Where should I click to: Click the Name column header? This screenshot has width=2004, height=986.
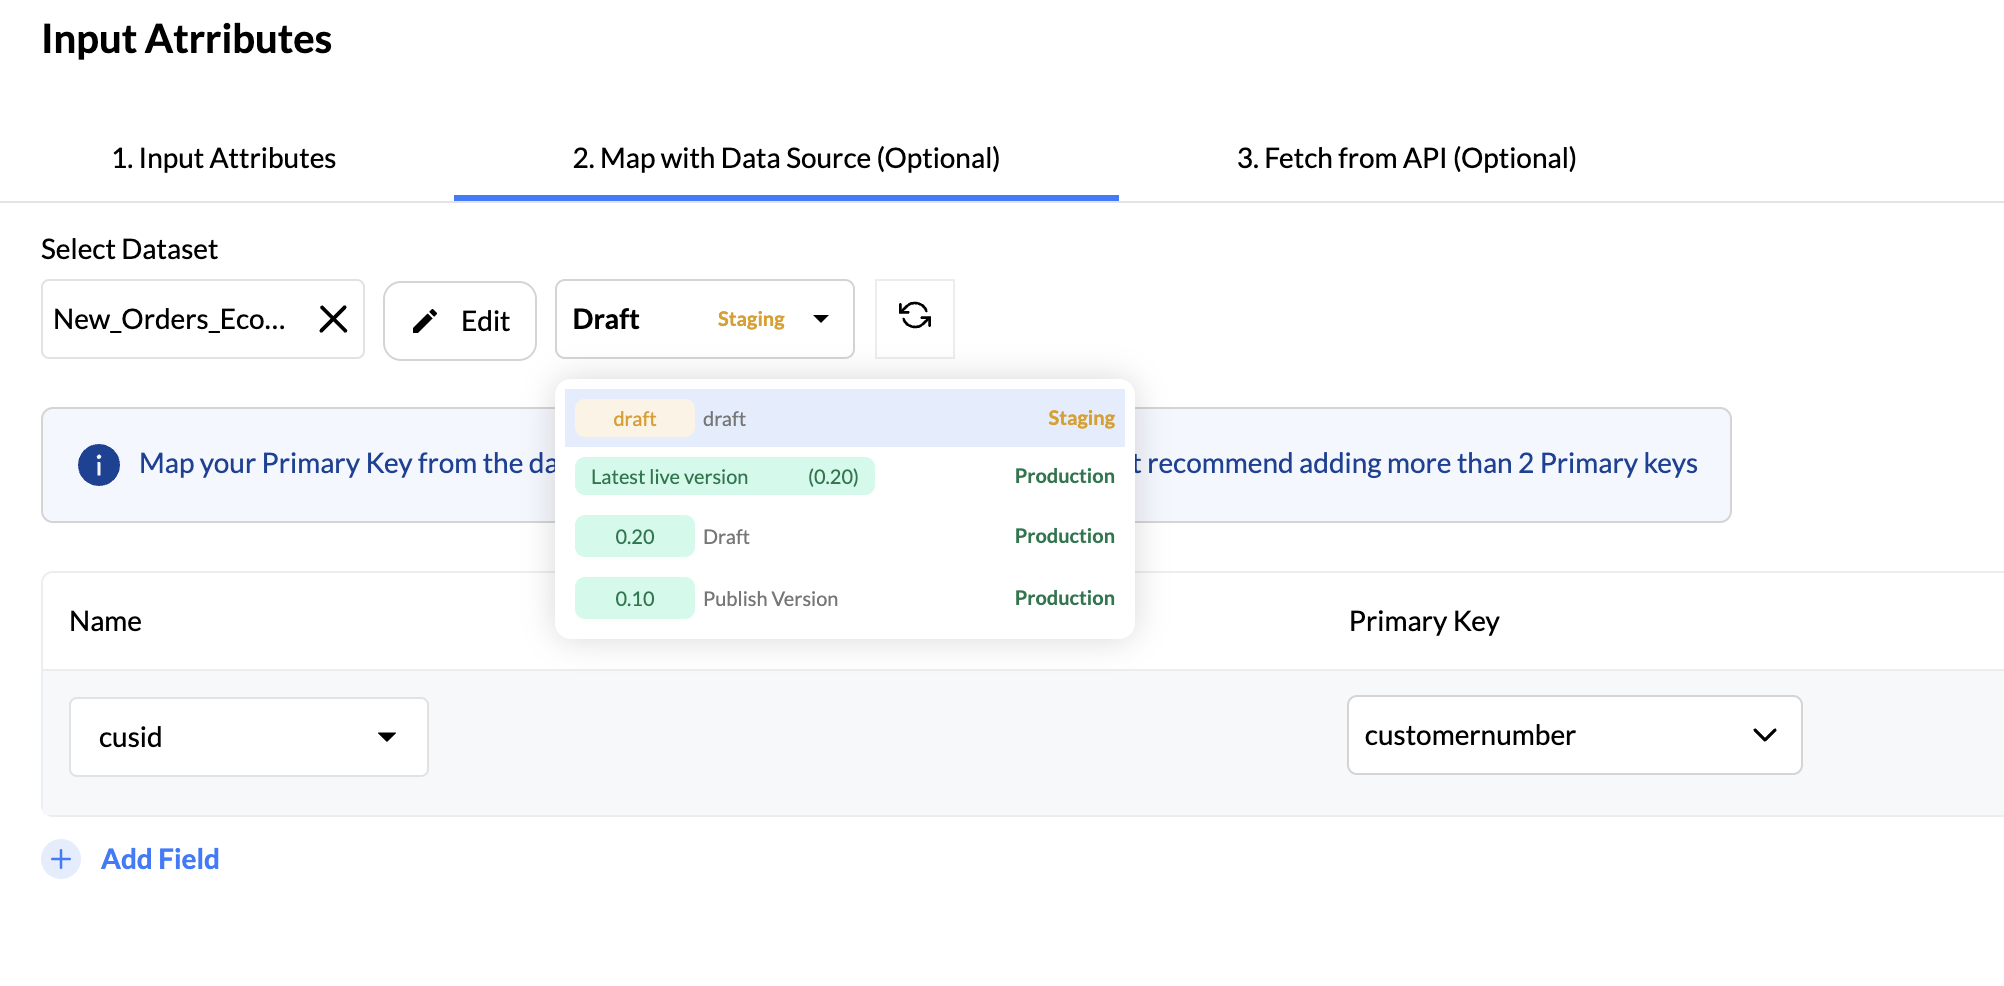(x=105, y=621)
